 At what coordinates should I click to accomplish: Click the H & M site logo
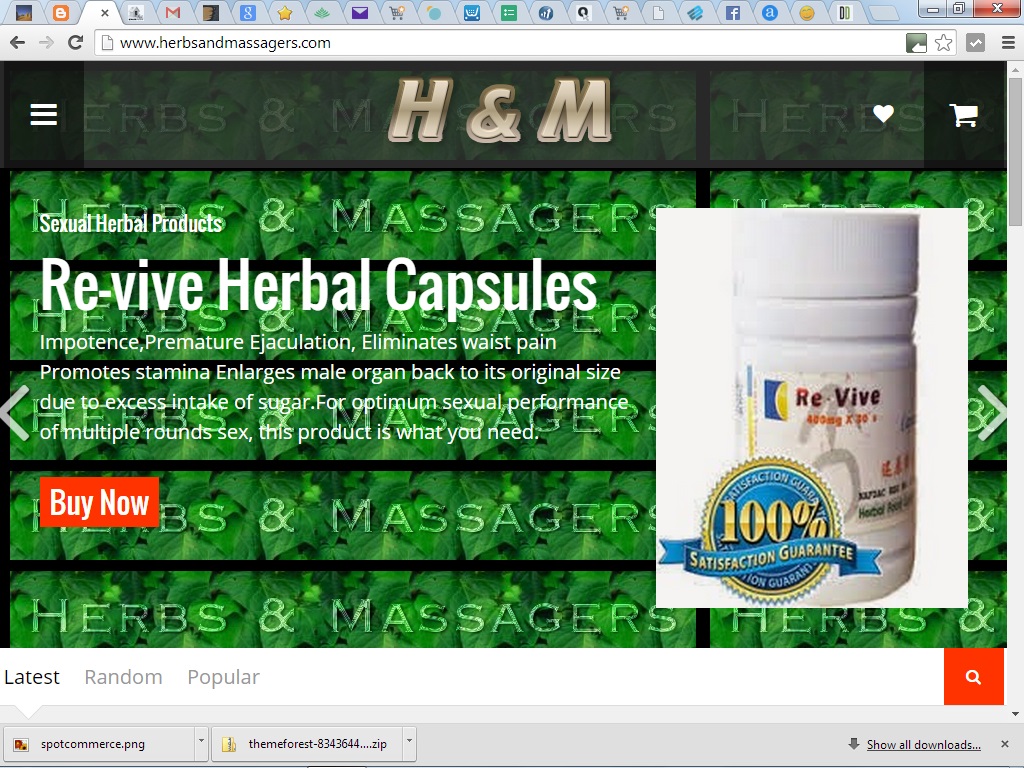coord(500,110)
